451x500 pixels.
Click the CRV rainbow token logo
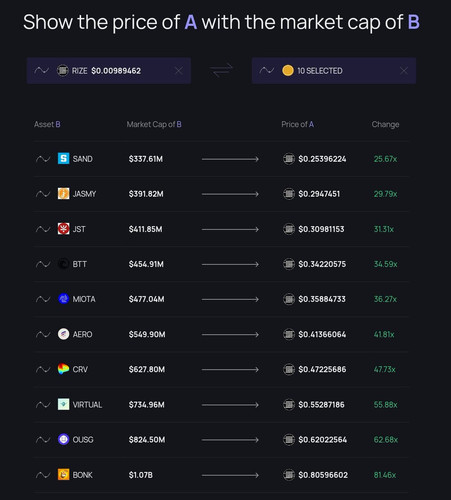63,369
